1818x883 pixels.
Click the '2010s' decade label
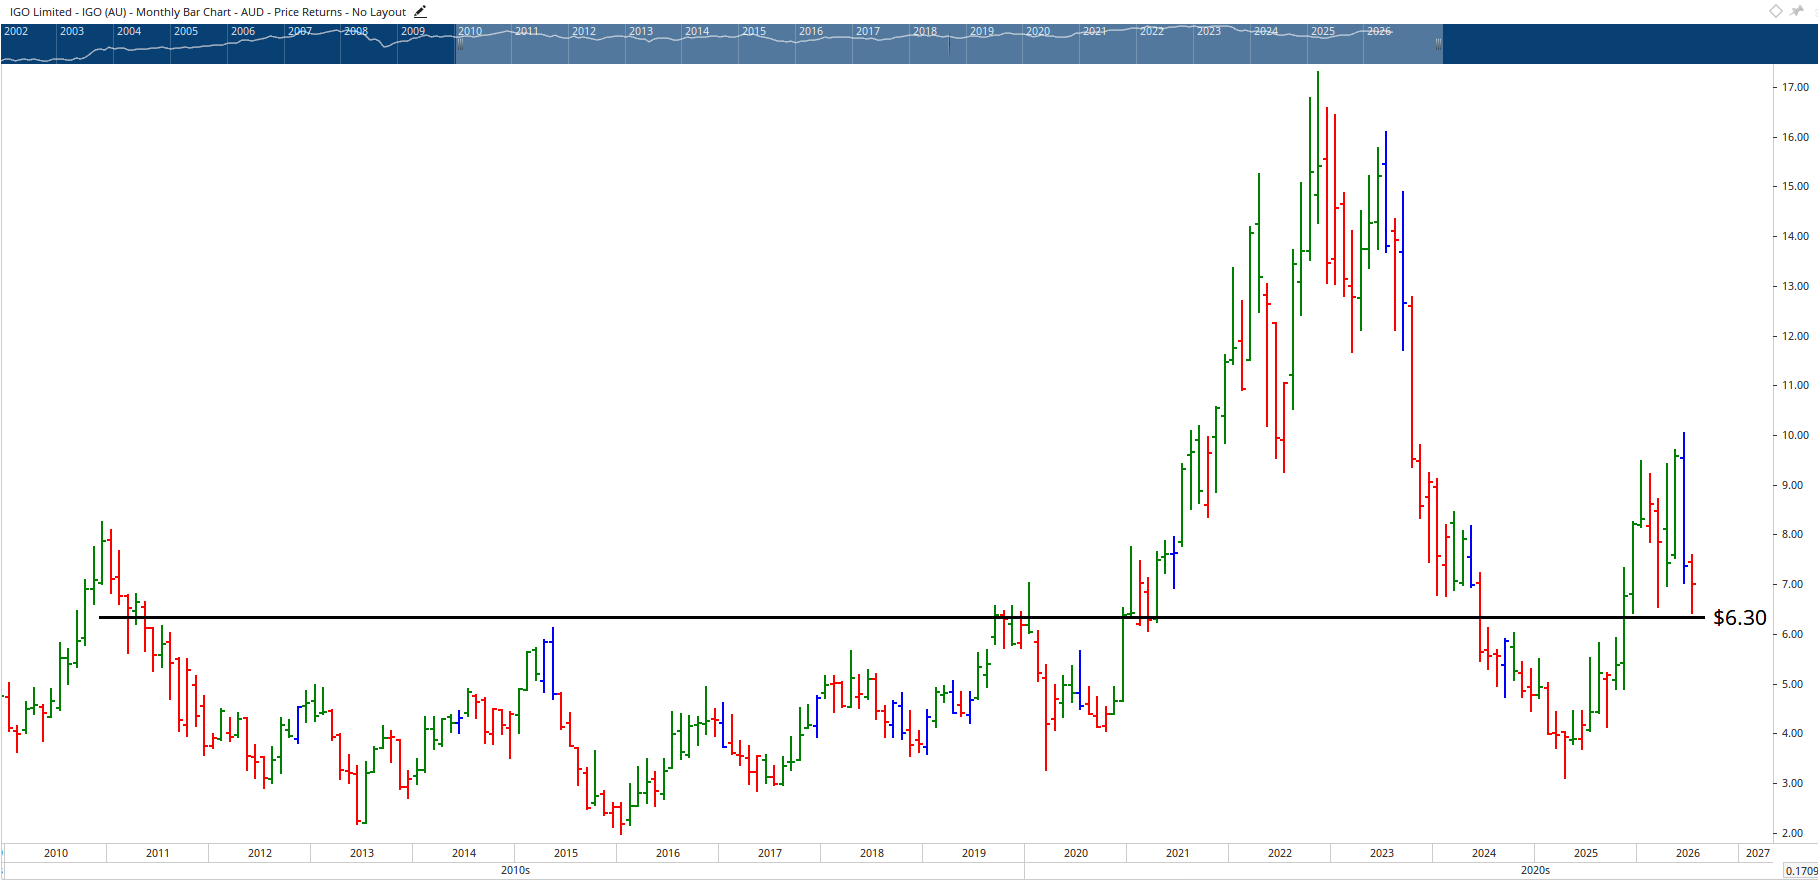click(515, 870)
